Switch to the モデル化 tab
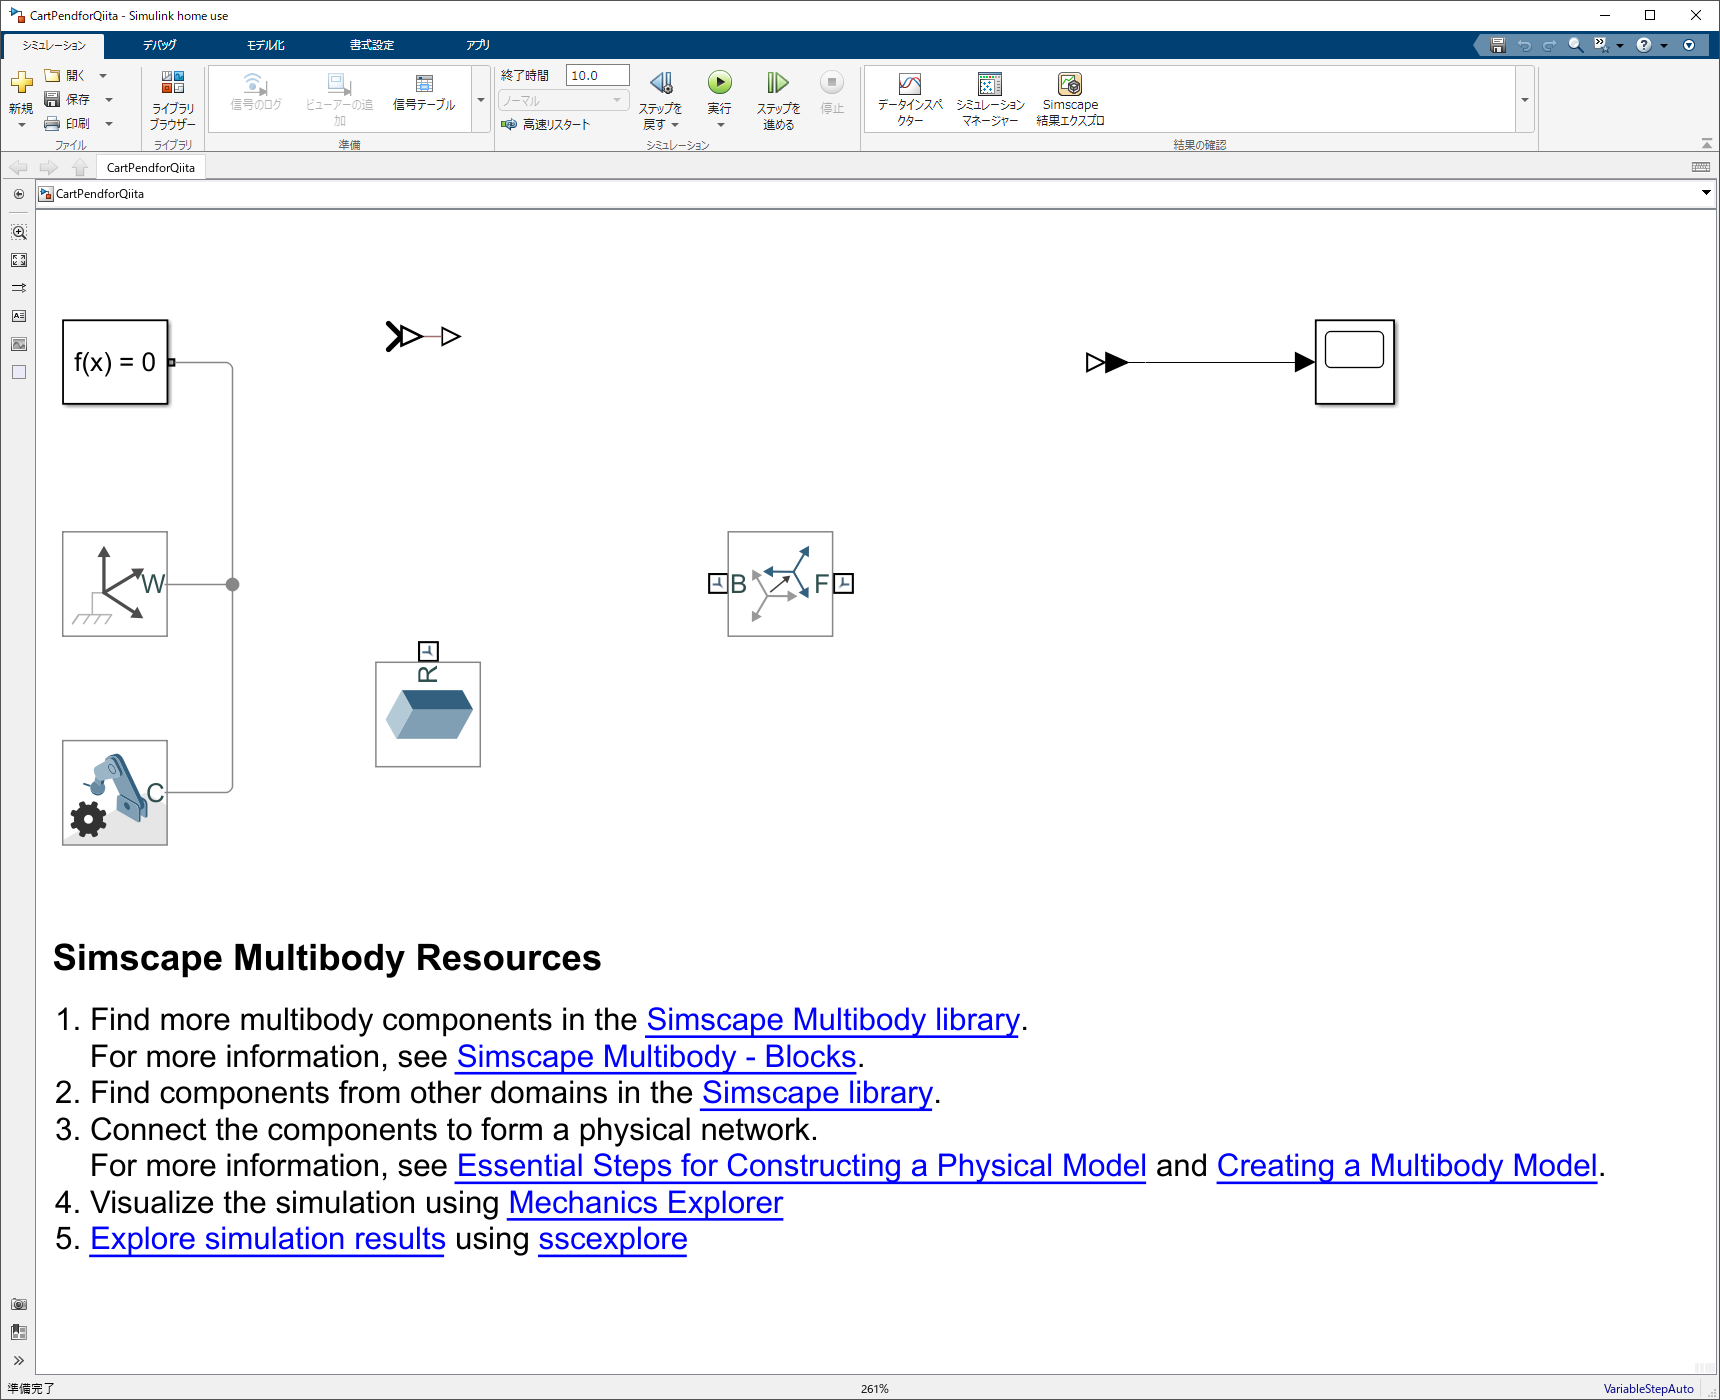1720x1400 pixels. (x=263, y=44)
